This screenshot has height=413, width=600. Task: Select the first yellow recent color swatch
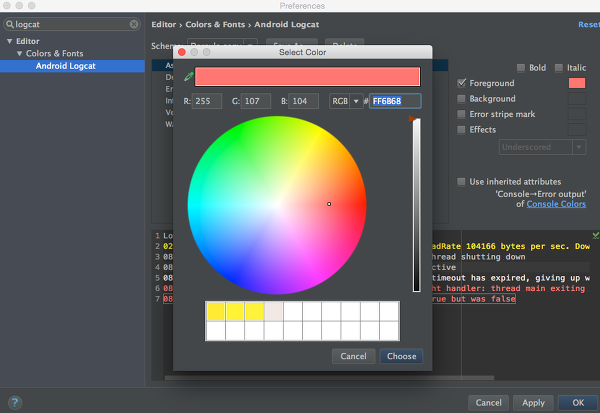tap(215, 311)
